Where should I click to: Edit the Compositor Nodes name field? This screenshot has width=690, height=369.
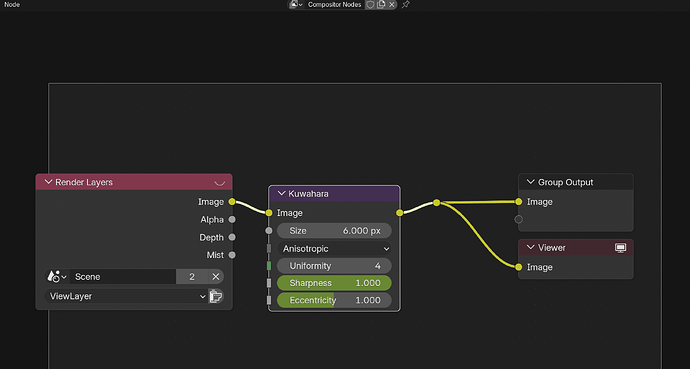(334, 4)
